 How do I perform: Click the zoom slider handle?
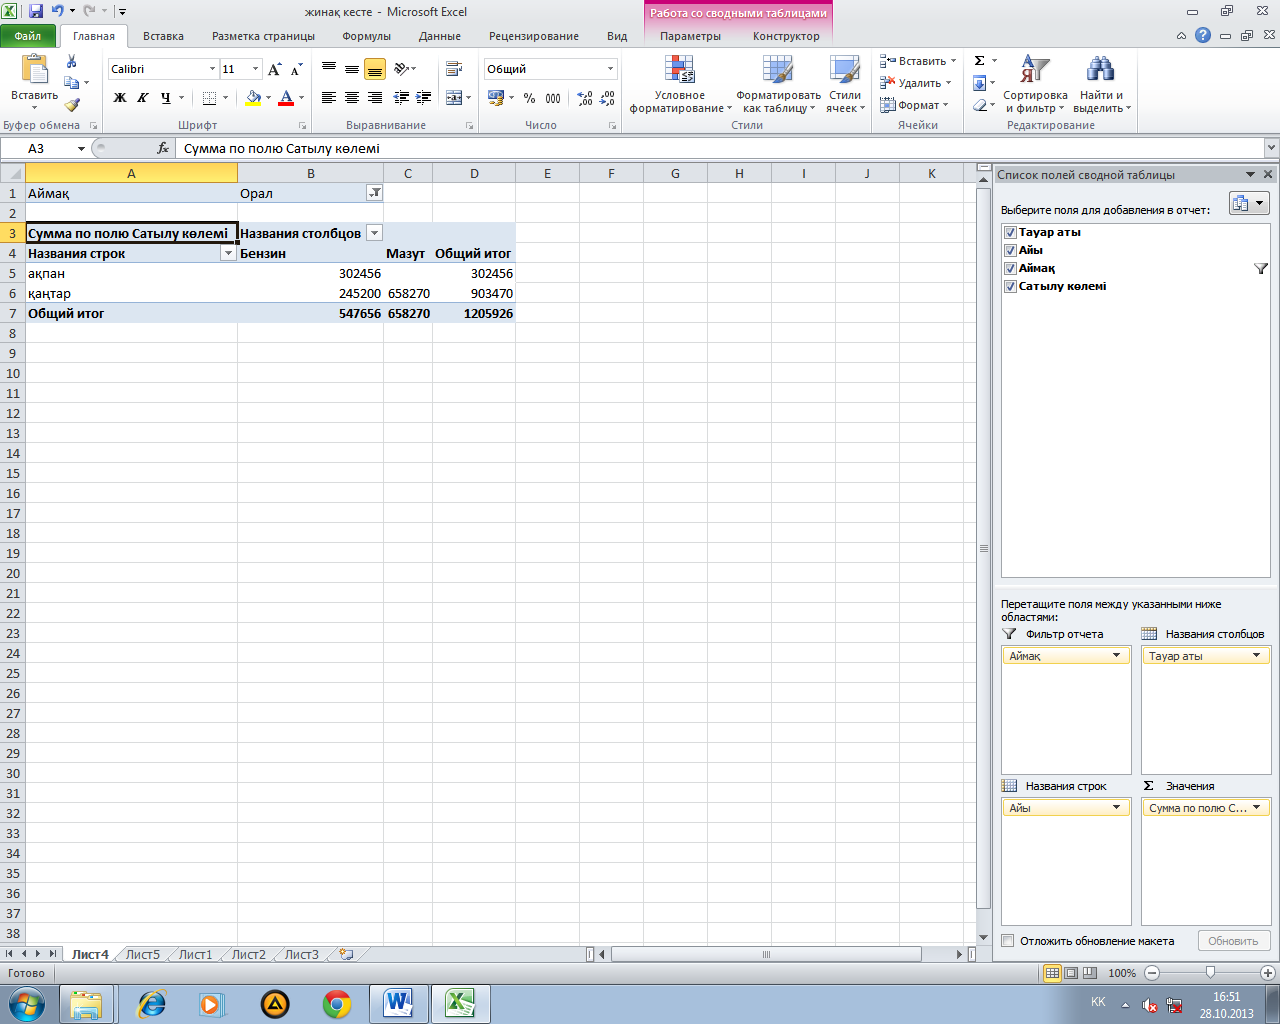pyautogui.click(x=1210, y=973)
